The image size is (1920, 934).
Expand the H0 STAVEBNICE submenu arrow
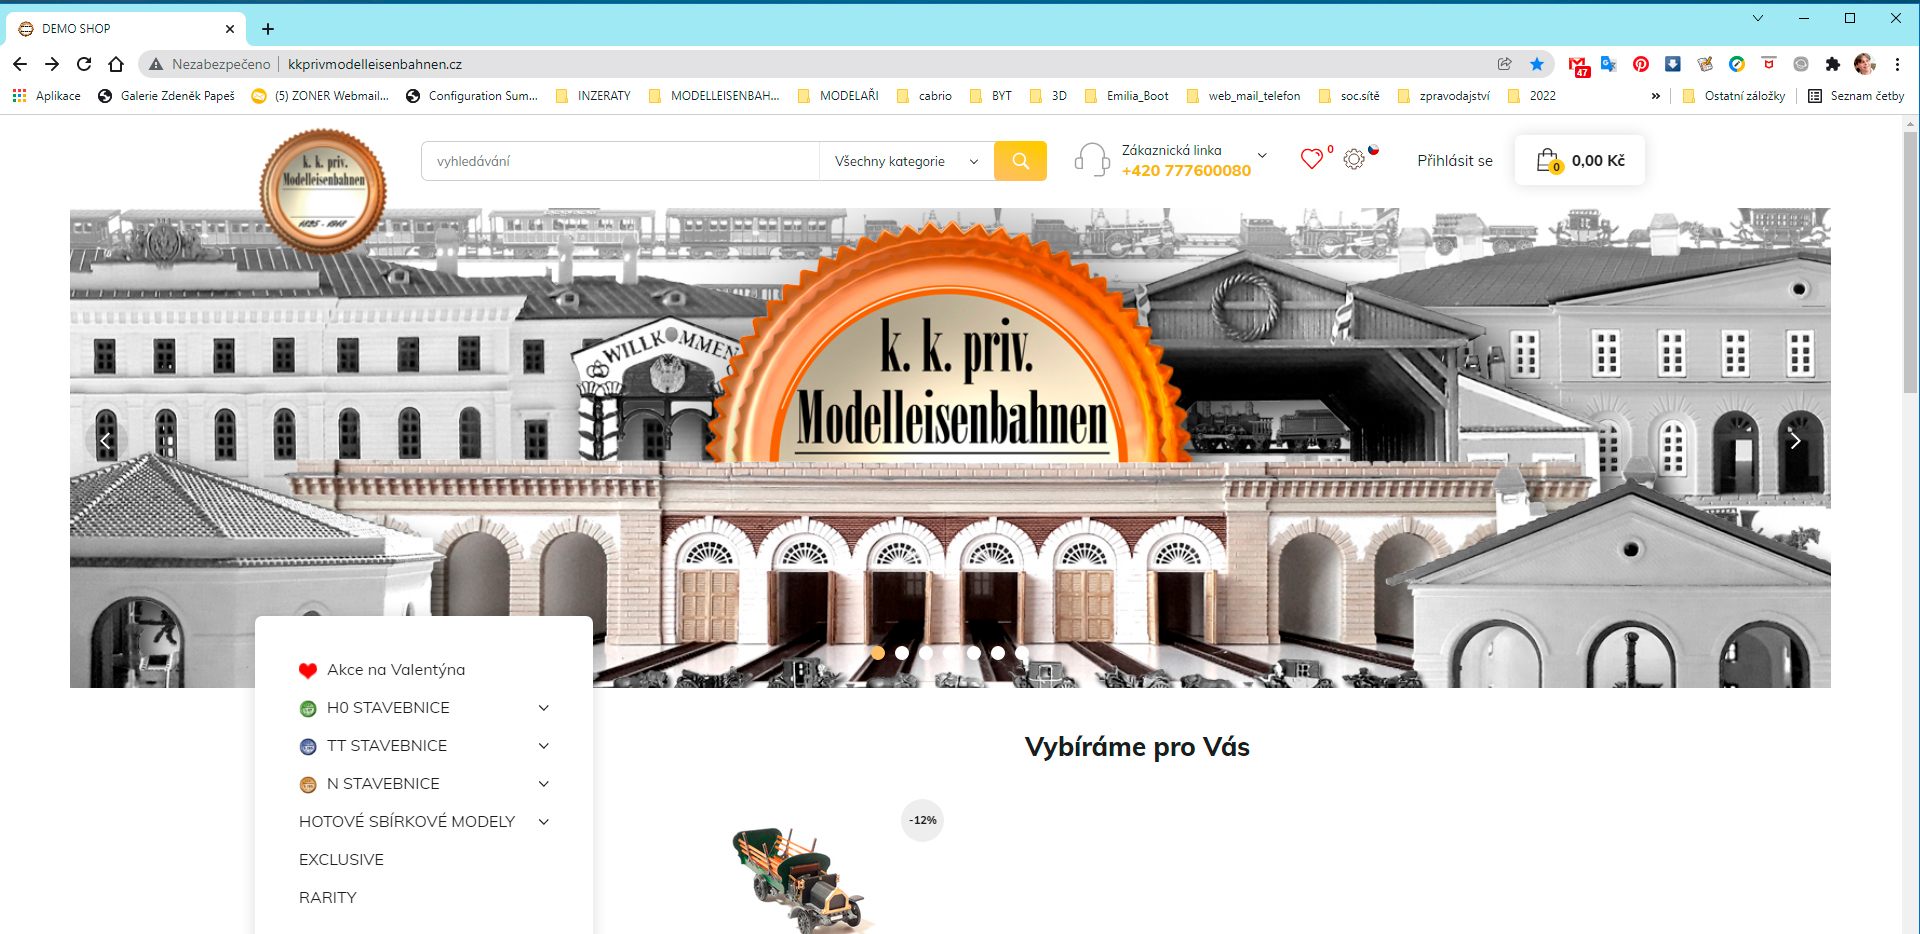pyautogui.click(x=544, y=708)
